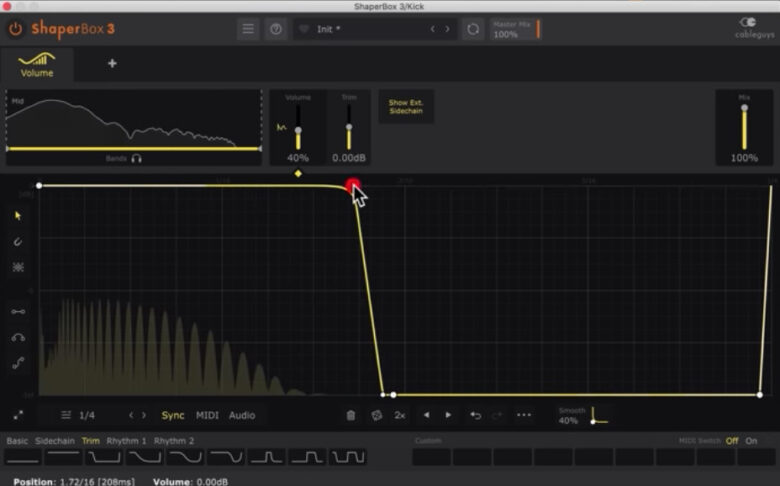Image resolution: width=780 pixels, height=486 pixels.
Task: Open the three-dots more options menu
Action: [x=524, y=415]
